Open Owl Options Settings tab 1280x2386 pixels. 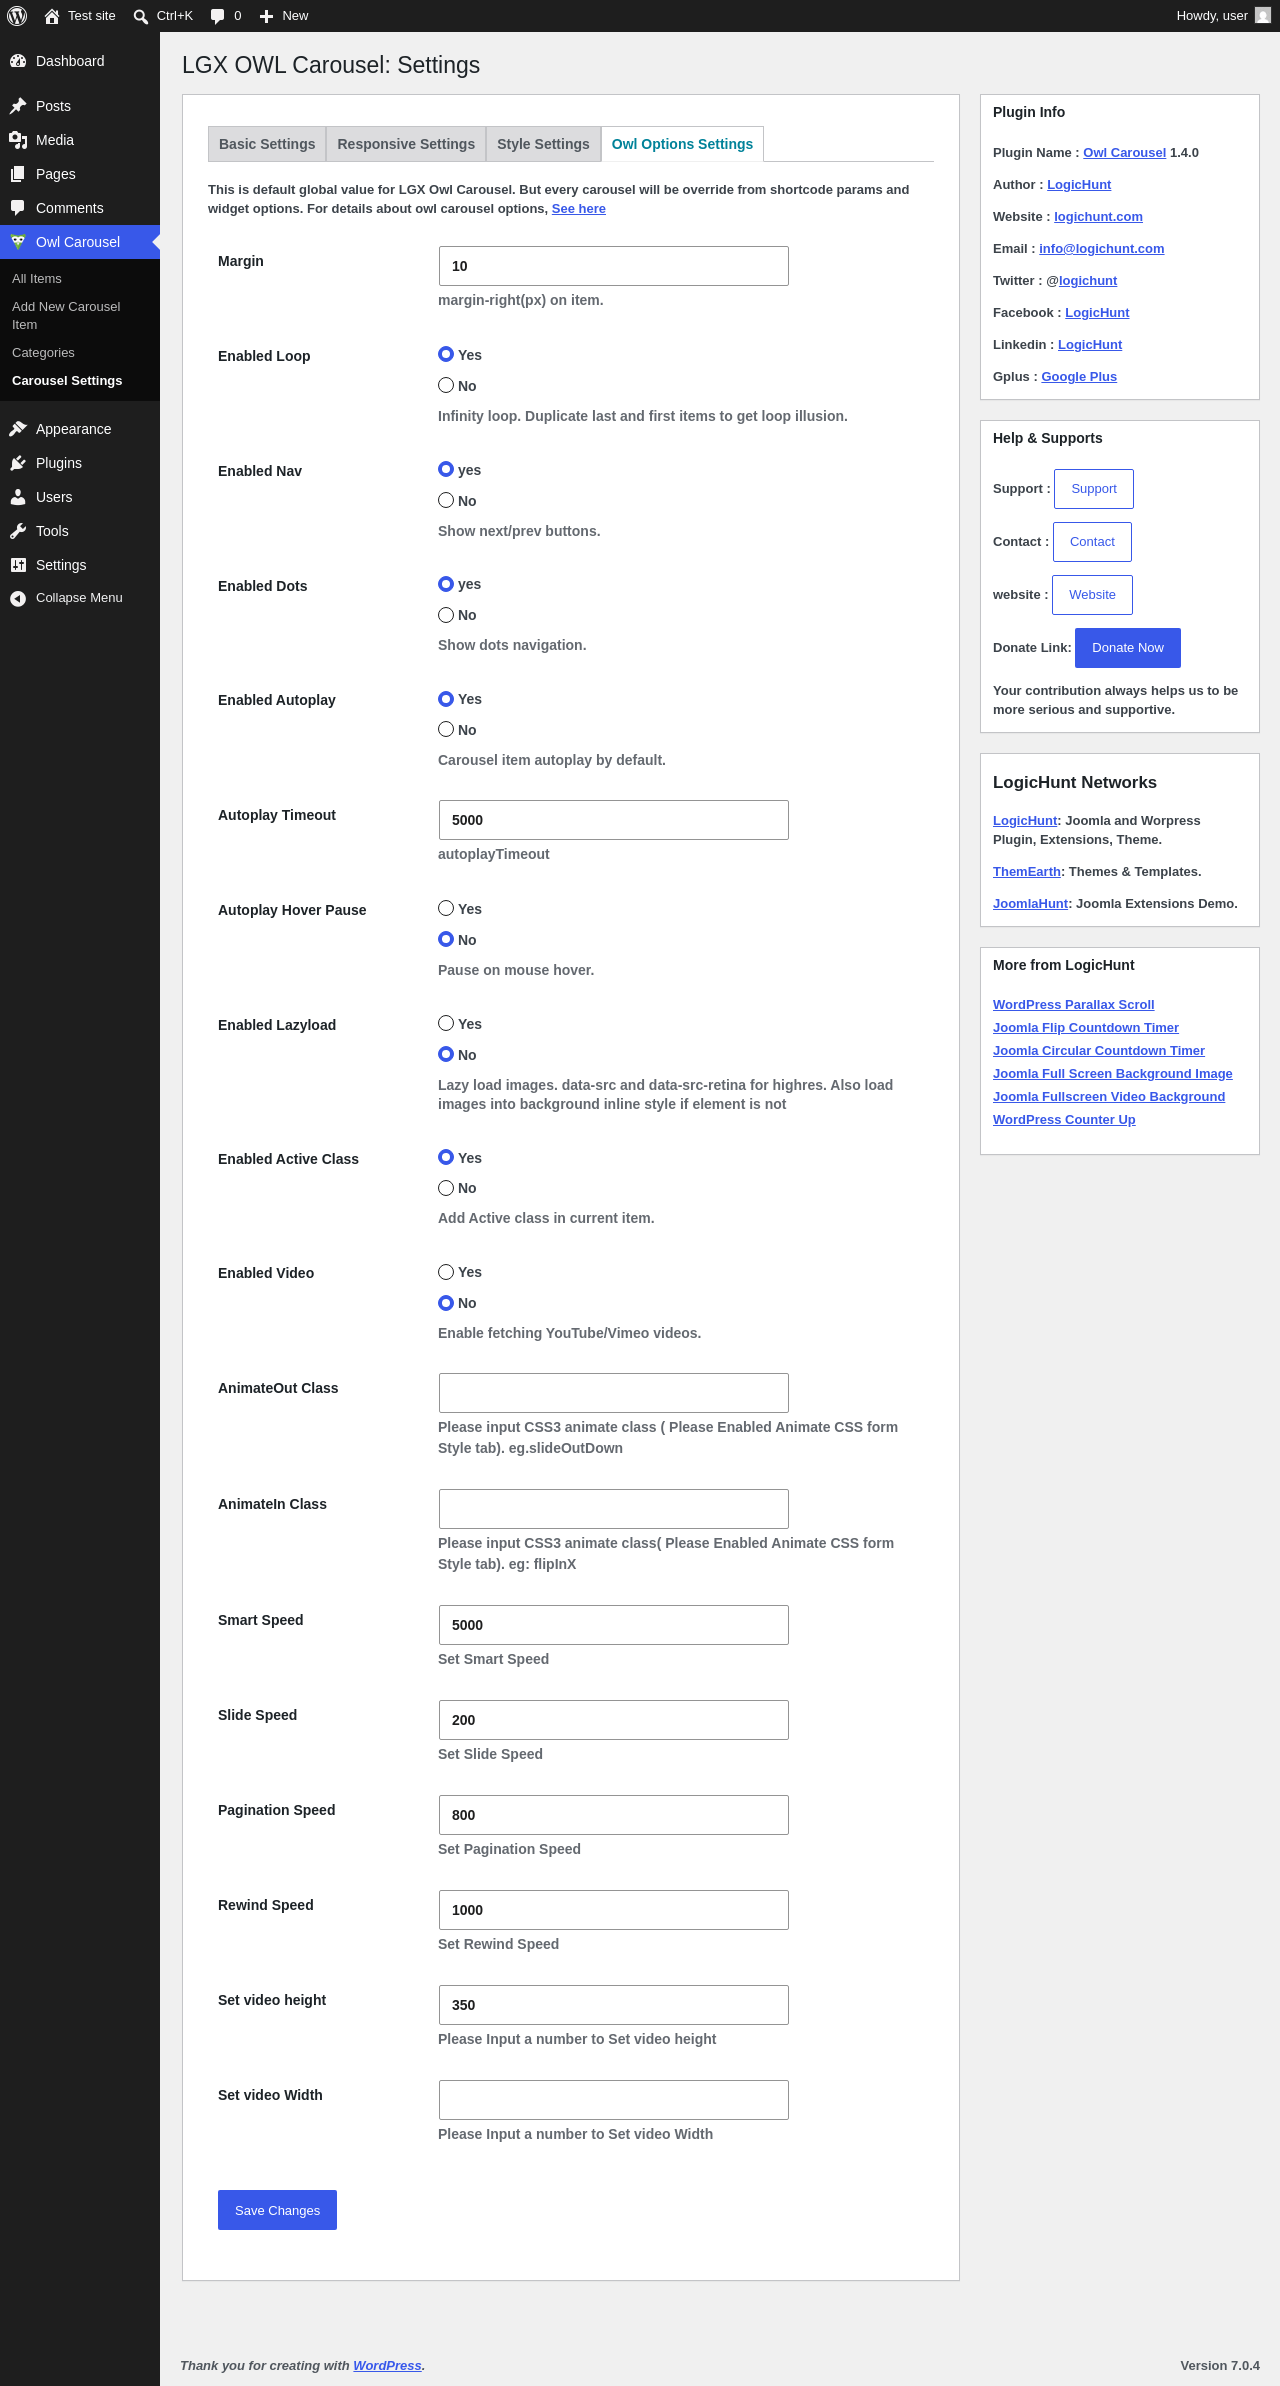pos(682,144)
